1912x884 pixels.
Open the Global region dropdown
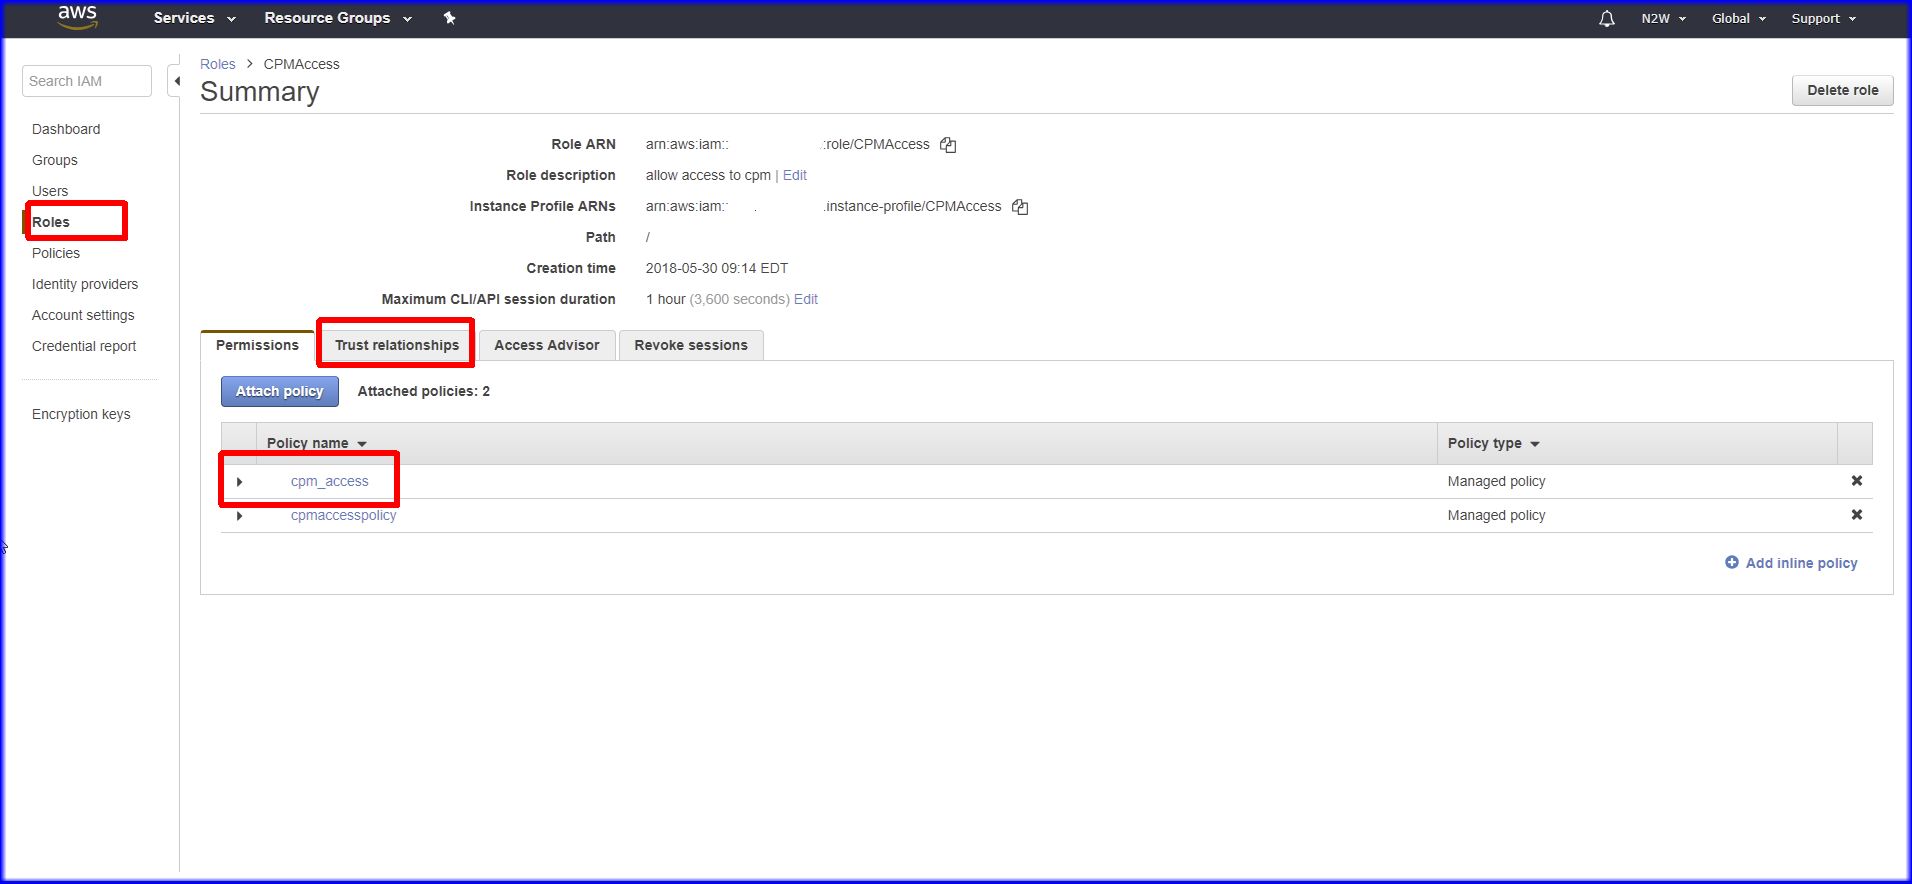(1739, 18)
